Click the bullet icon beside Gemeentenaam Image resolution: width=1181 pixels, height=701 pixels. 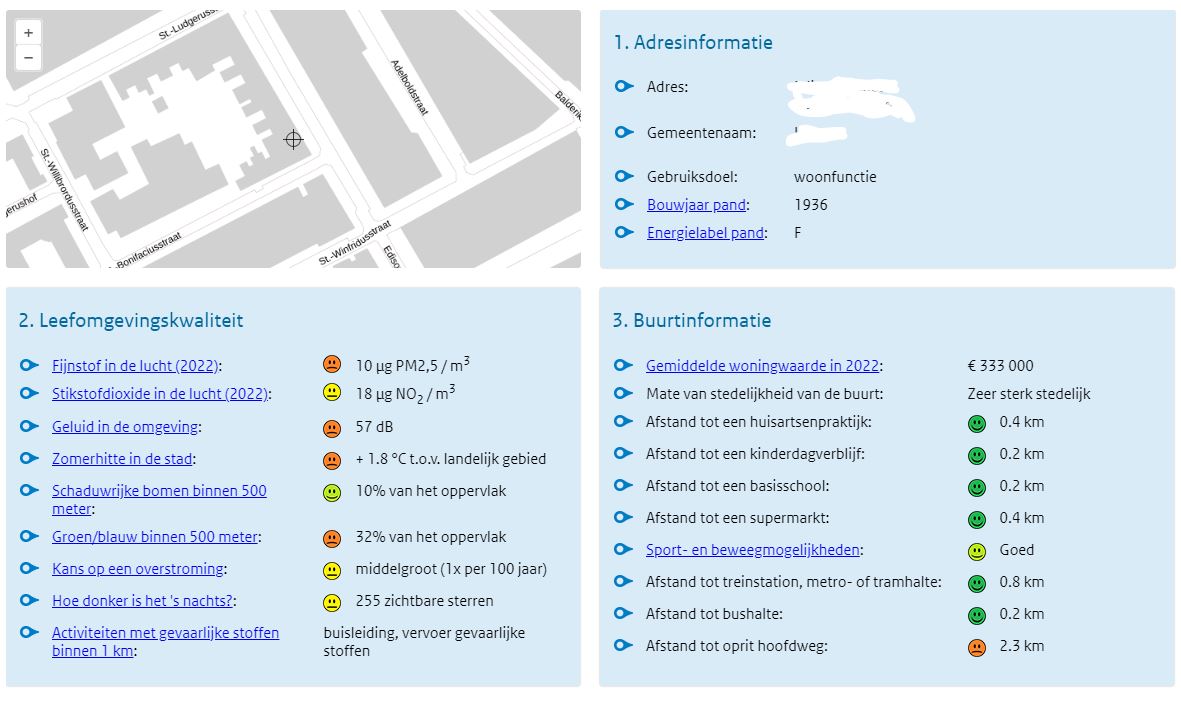click(624, 132)
